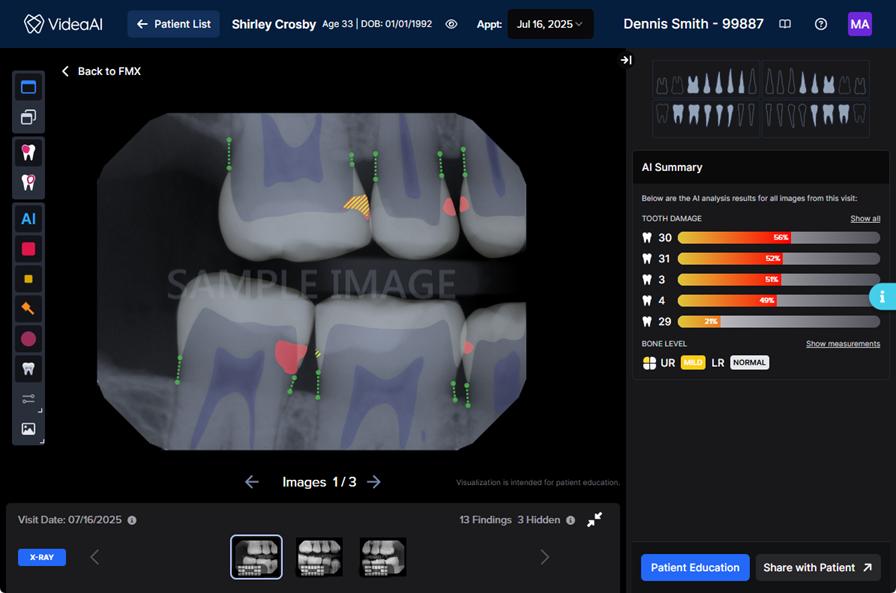Toggle the eye icon beside patient DOB
The image size is (896, 593).
click(x=451, y=24)
